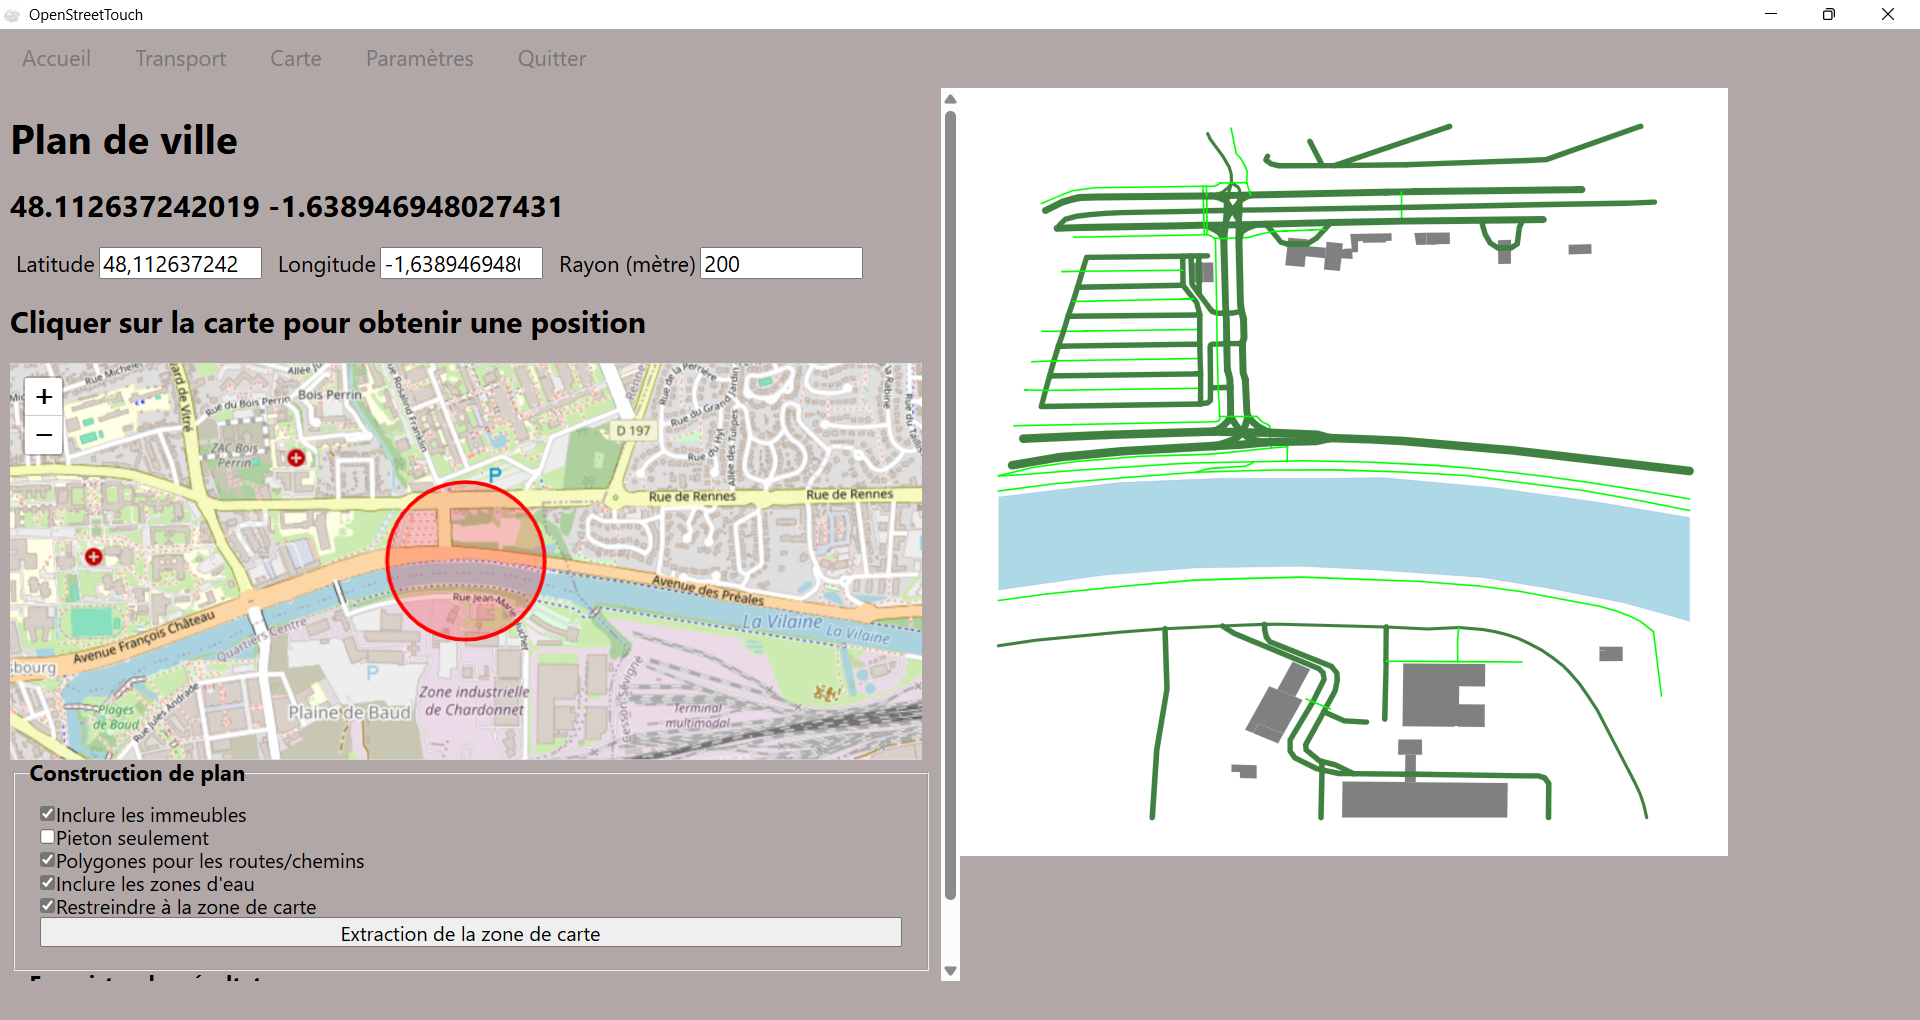Click the scrollbar down arrow

(x=950, y=971)
